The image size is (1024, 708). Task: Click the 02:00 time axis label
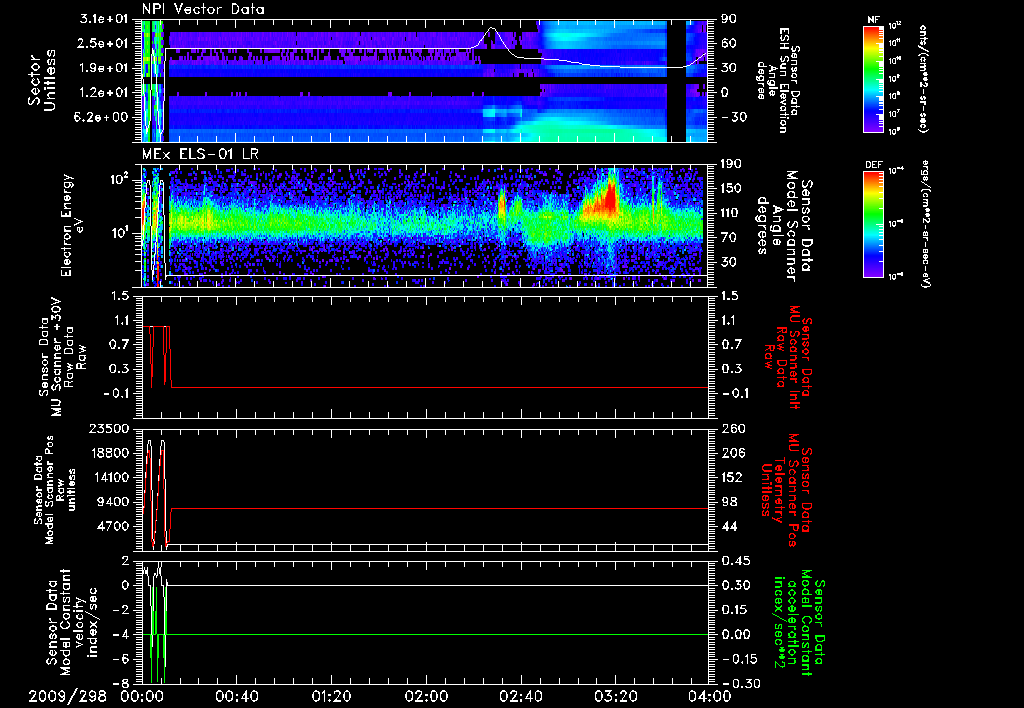(x=426, y=696)
